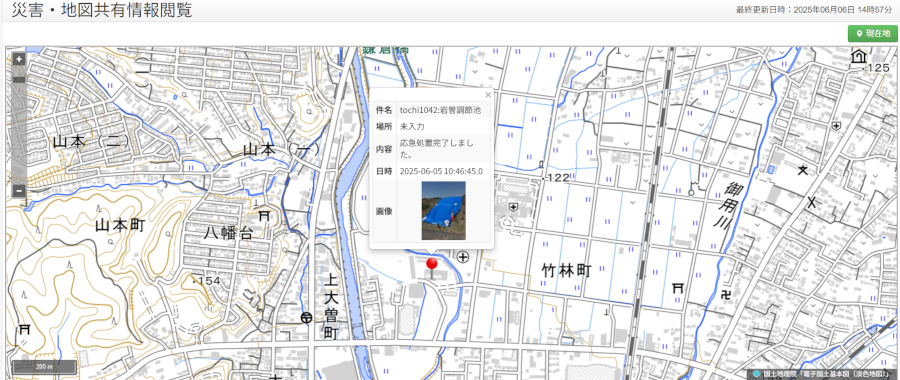Zoom out with the minus button

[x=19, y=191]
